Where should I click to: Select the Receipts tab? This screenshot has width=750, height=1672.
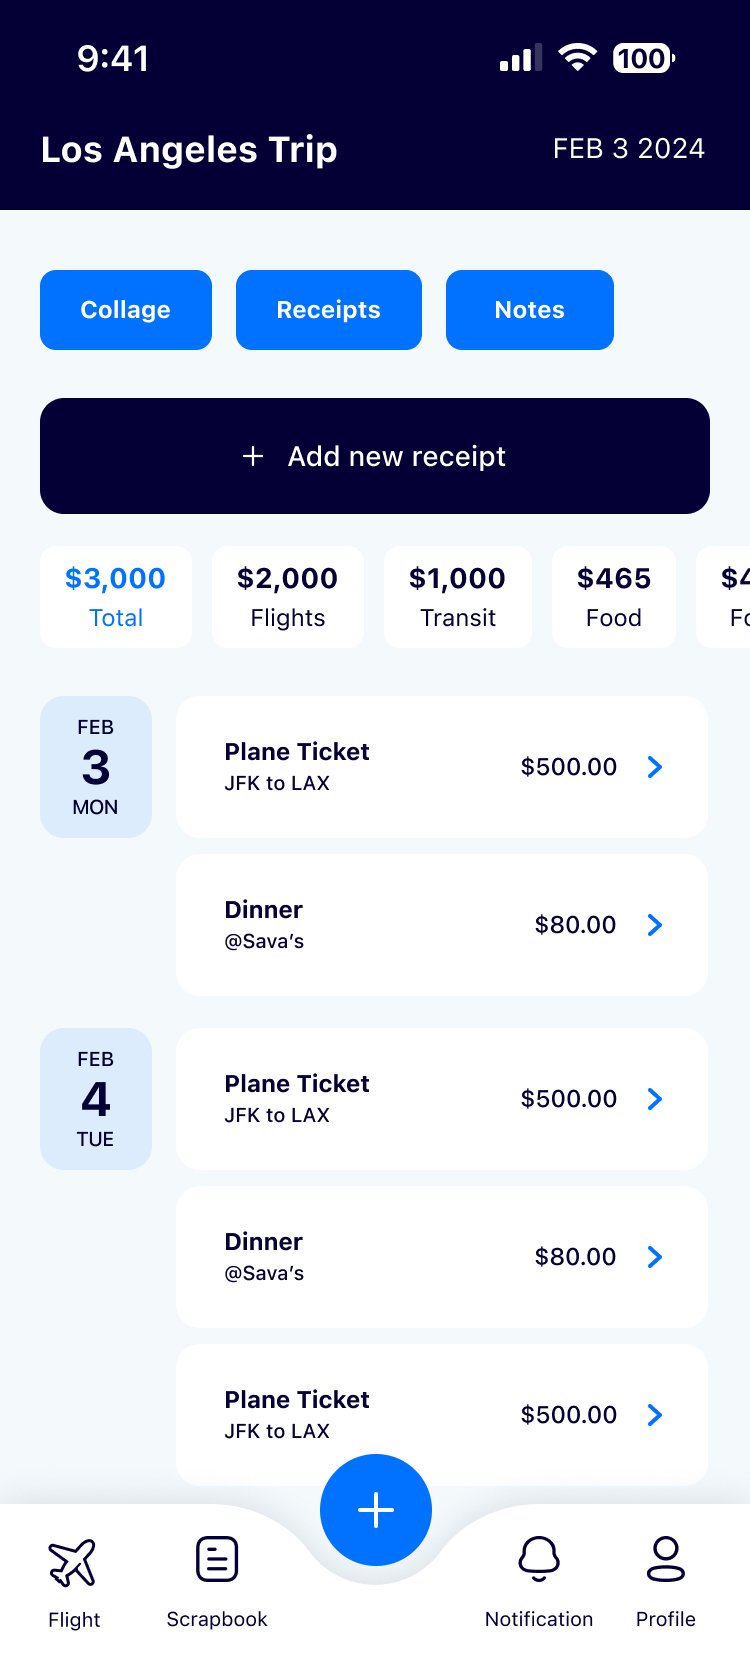tap(329, 310)
